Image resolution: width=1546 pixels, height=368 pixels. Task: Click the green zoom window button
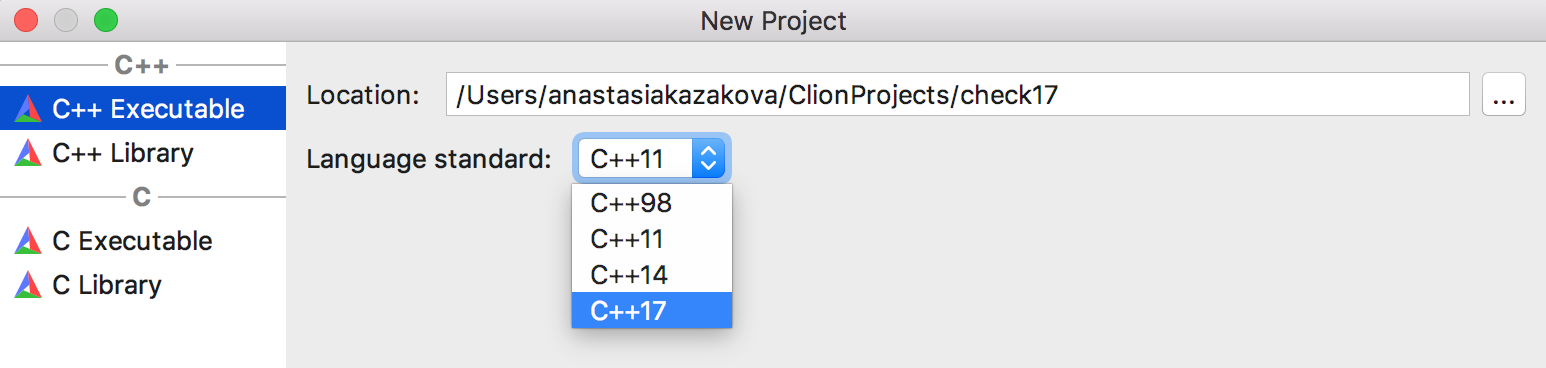105,19
